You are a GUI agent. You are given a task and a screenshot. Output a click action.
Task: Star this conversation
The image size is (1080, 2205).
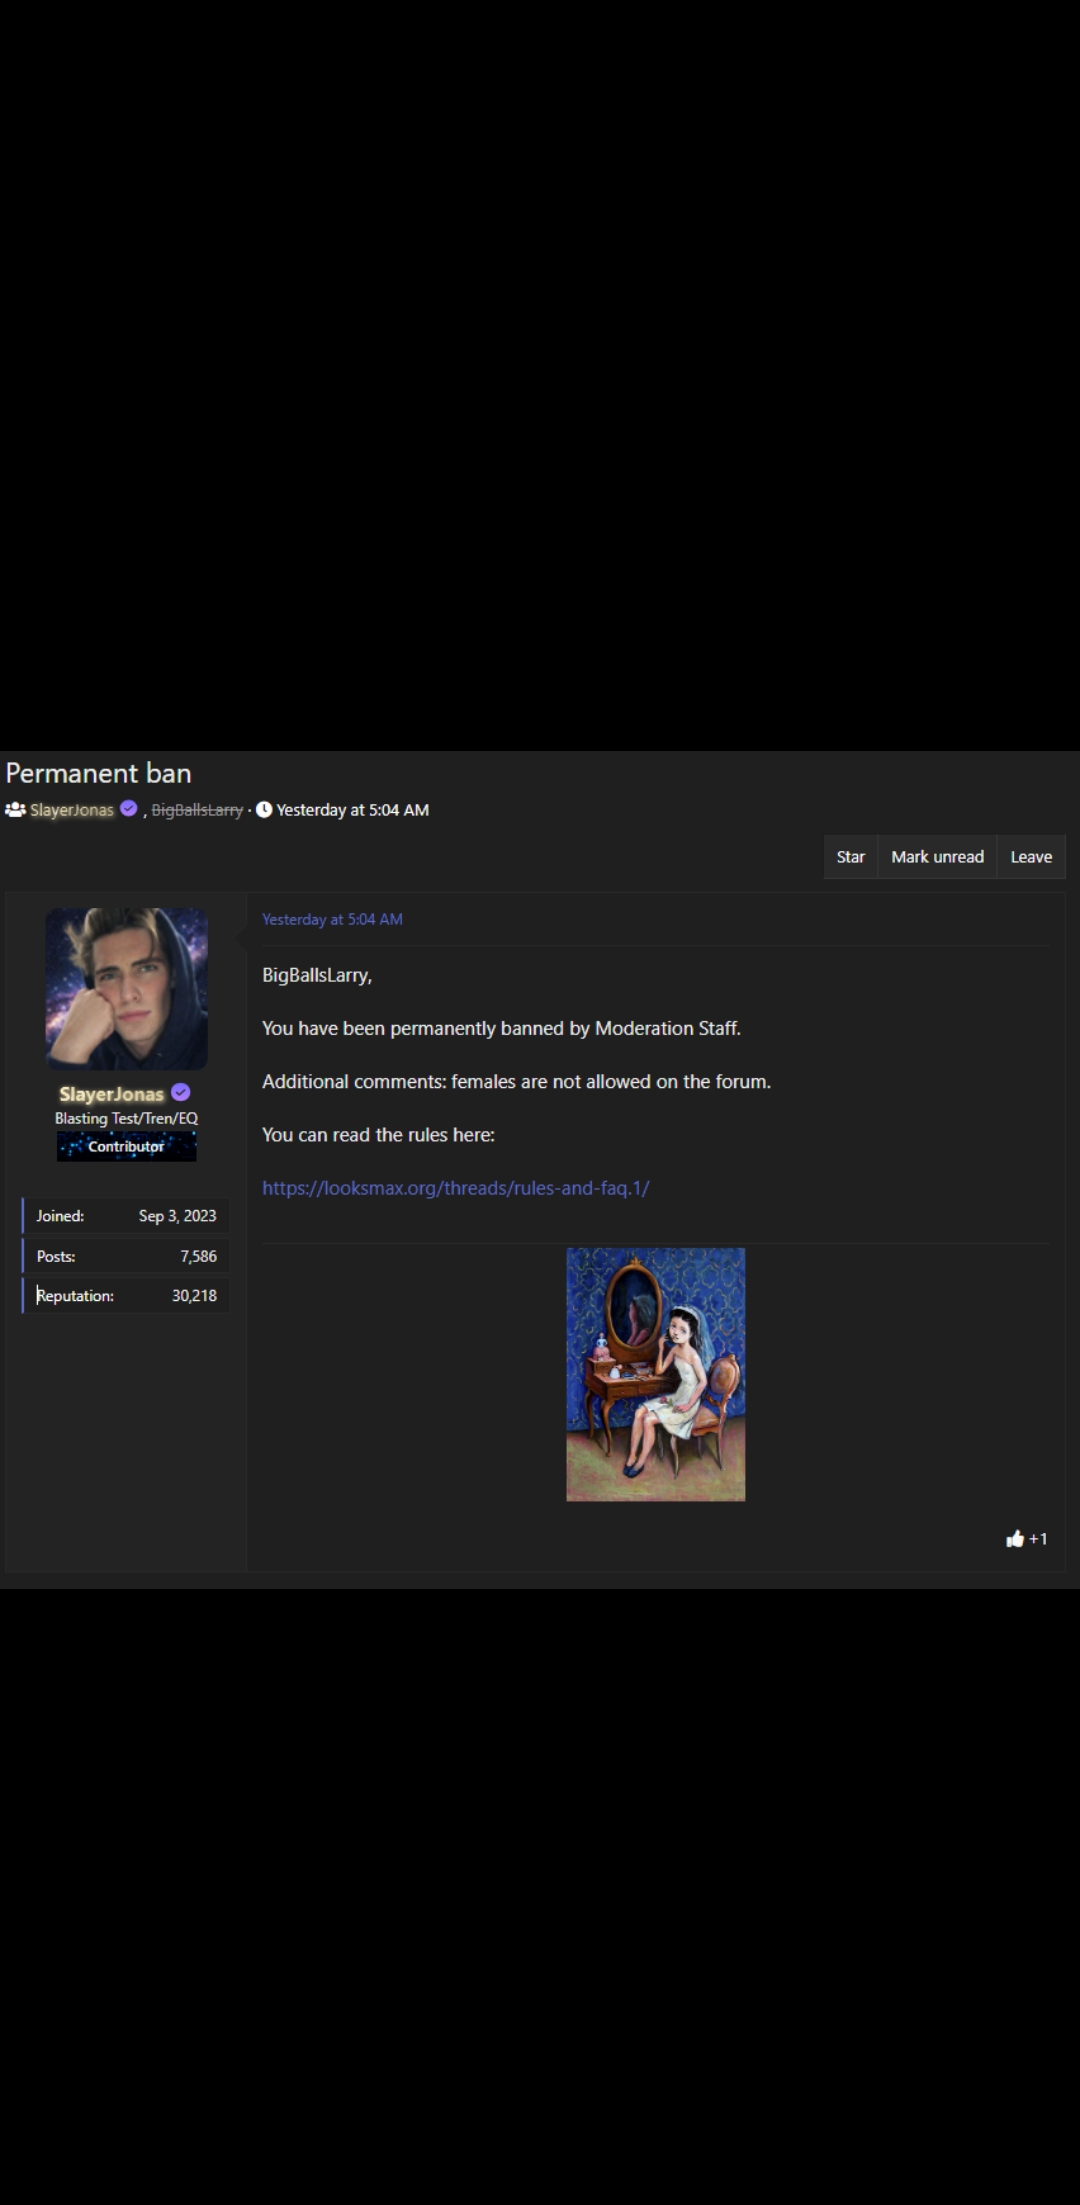(850, 857)
